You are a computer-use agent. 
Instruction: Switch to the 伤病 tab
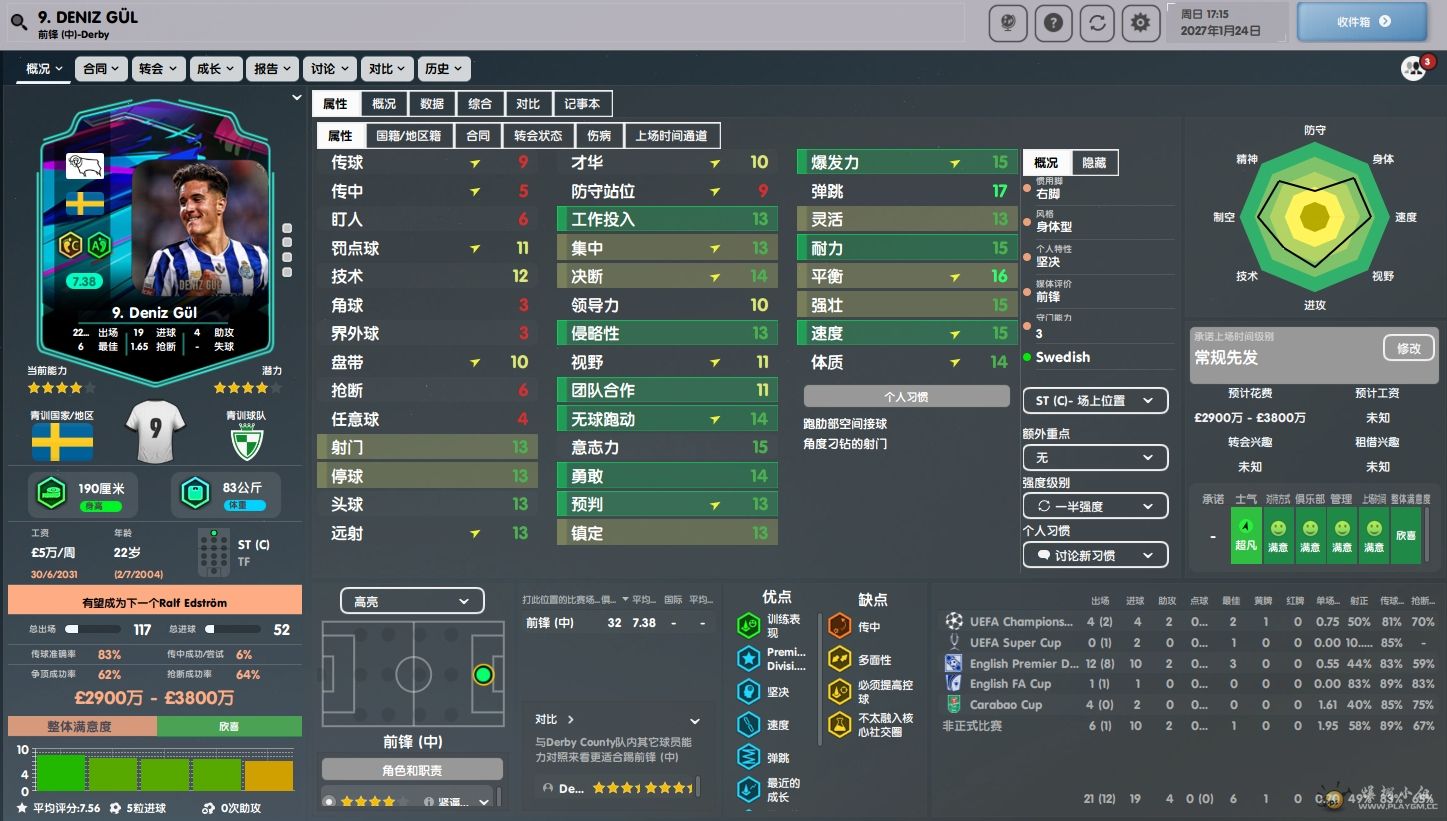click(599, 135)
